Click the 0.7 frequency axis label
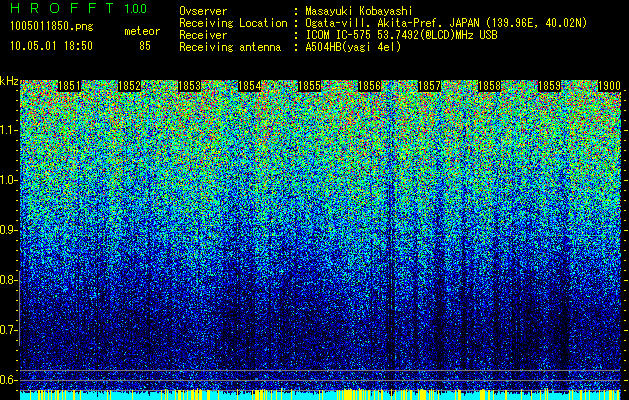Screen dimensions: 629x400 coord(9,330)
